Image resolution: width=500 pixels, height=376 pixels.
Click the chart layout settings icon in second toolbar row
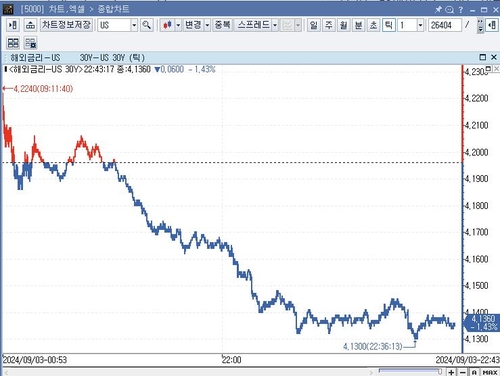pos(30,43)
